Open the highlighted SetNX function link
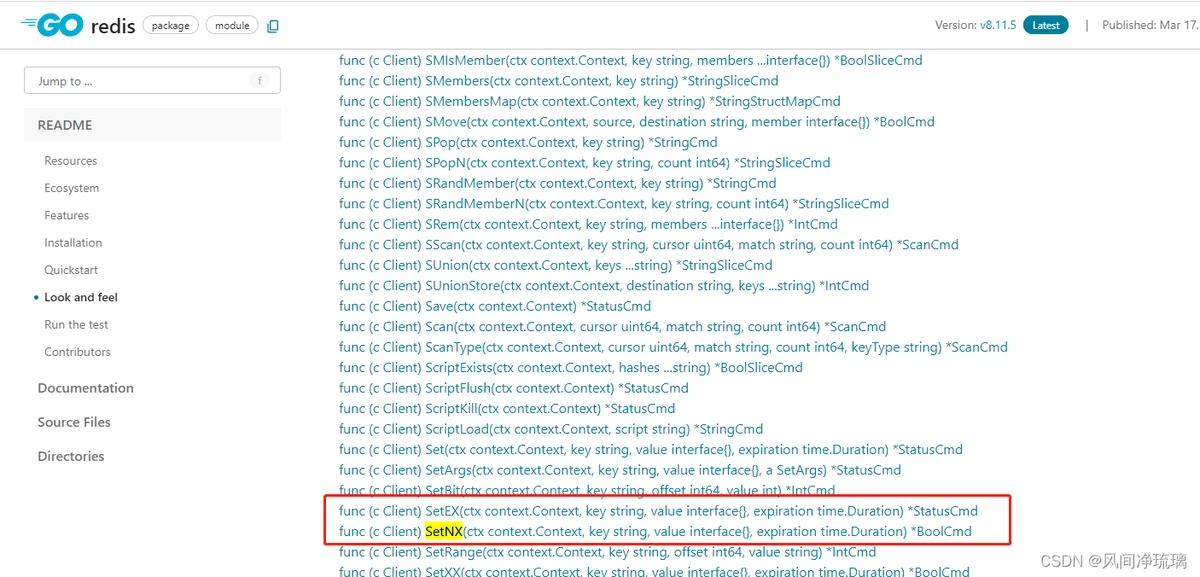 655,531
